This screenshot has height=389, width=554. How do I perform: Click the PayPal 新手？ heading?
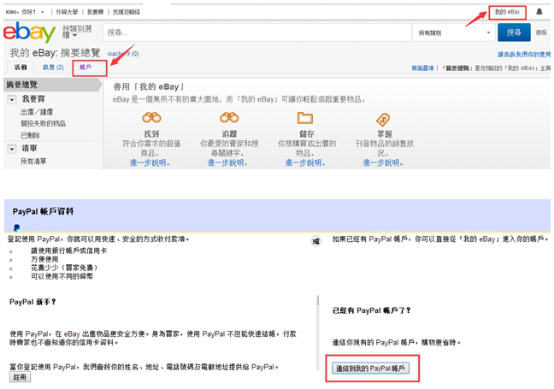(33, 302)
